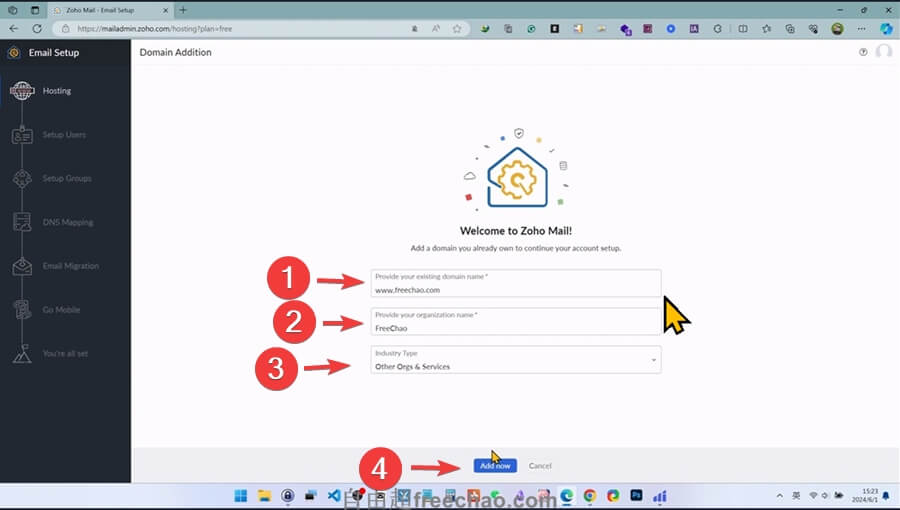The width and height of the screenshot is (900, 510).
Task: Click the Go Mobile sidebar icon
Action: tap(22, 310)
